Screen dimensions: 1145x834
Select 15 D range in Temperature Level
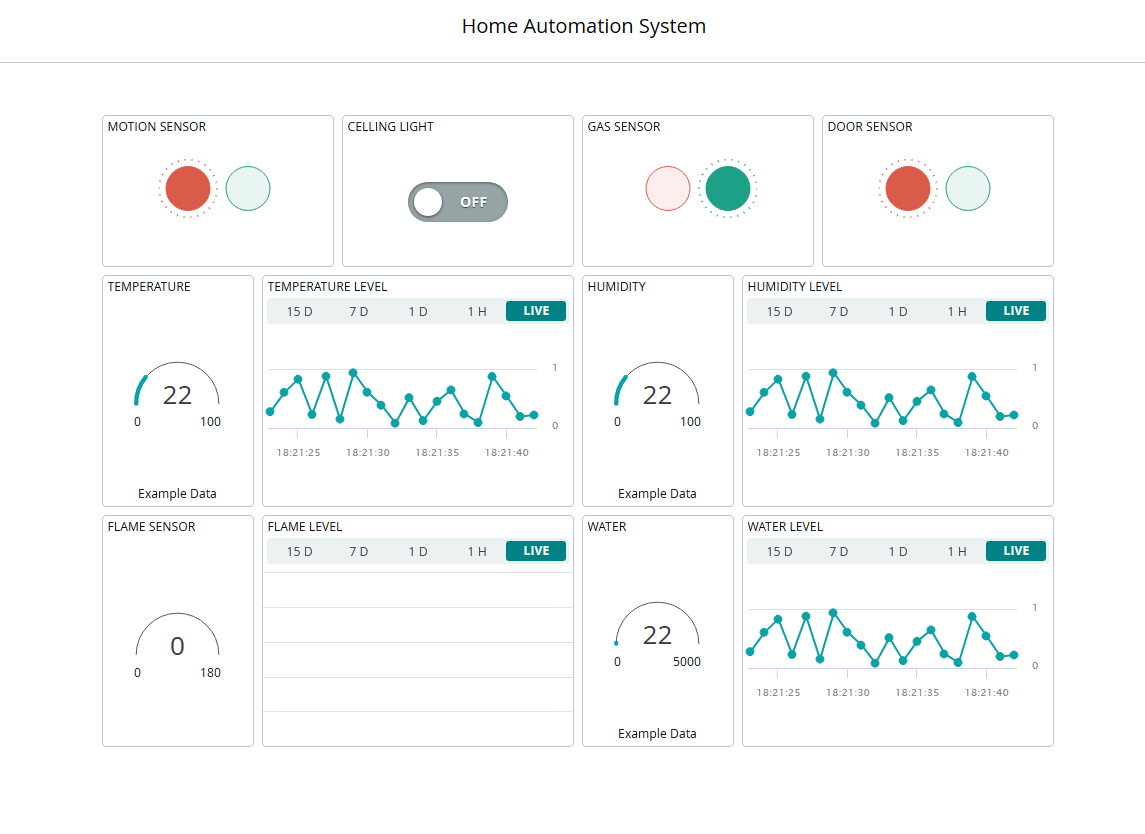pyautogui.click(x=300, y=311)
